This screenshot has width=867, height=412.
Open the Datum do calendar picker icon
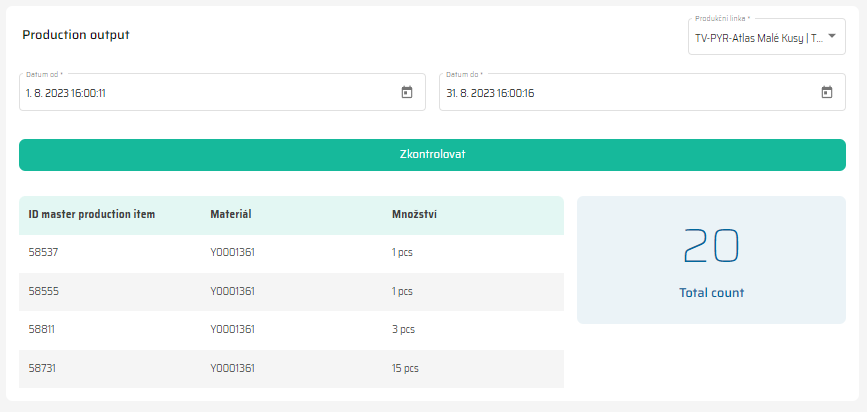click(827, 92)
